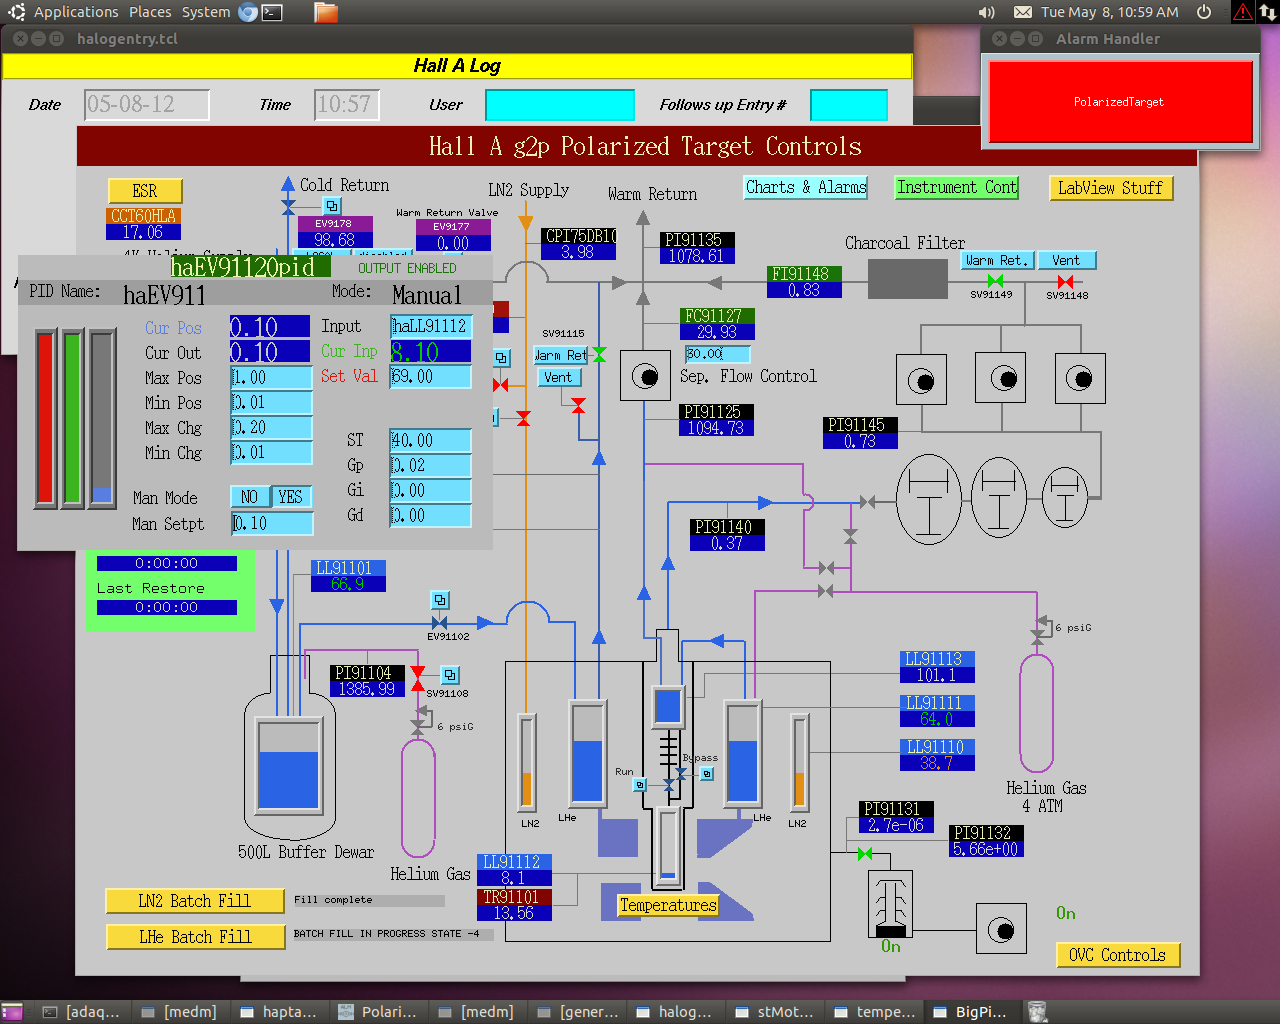Open terminal from top panel launcher

[x=272, y=12]
